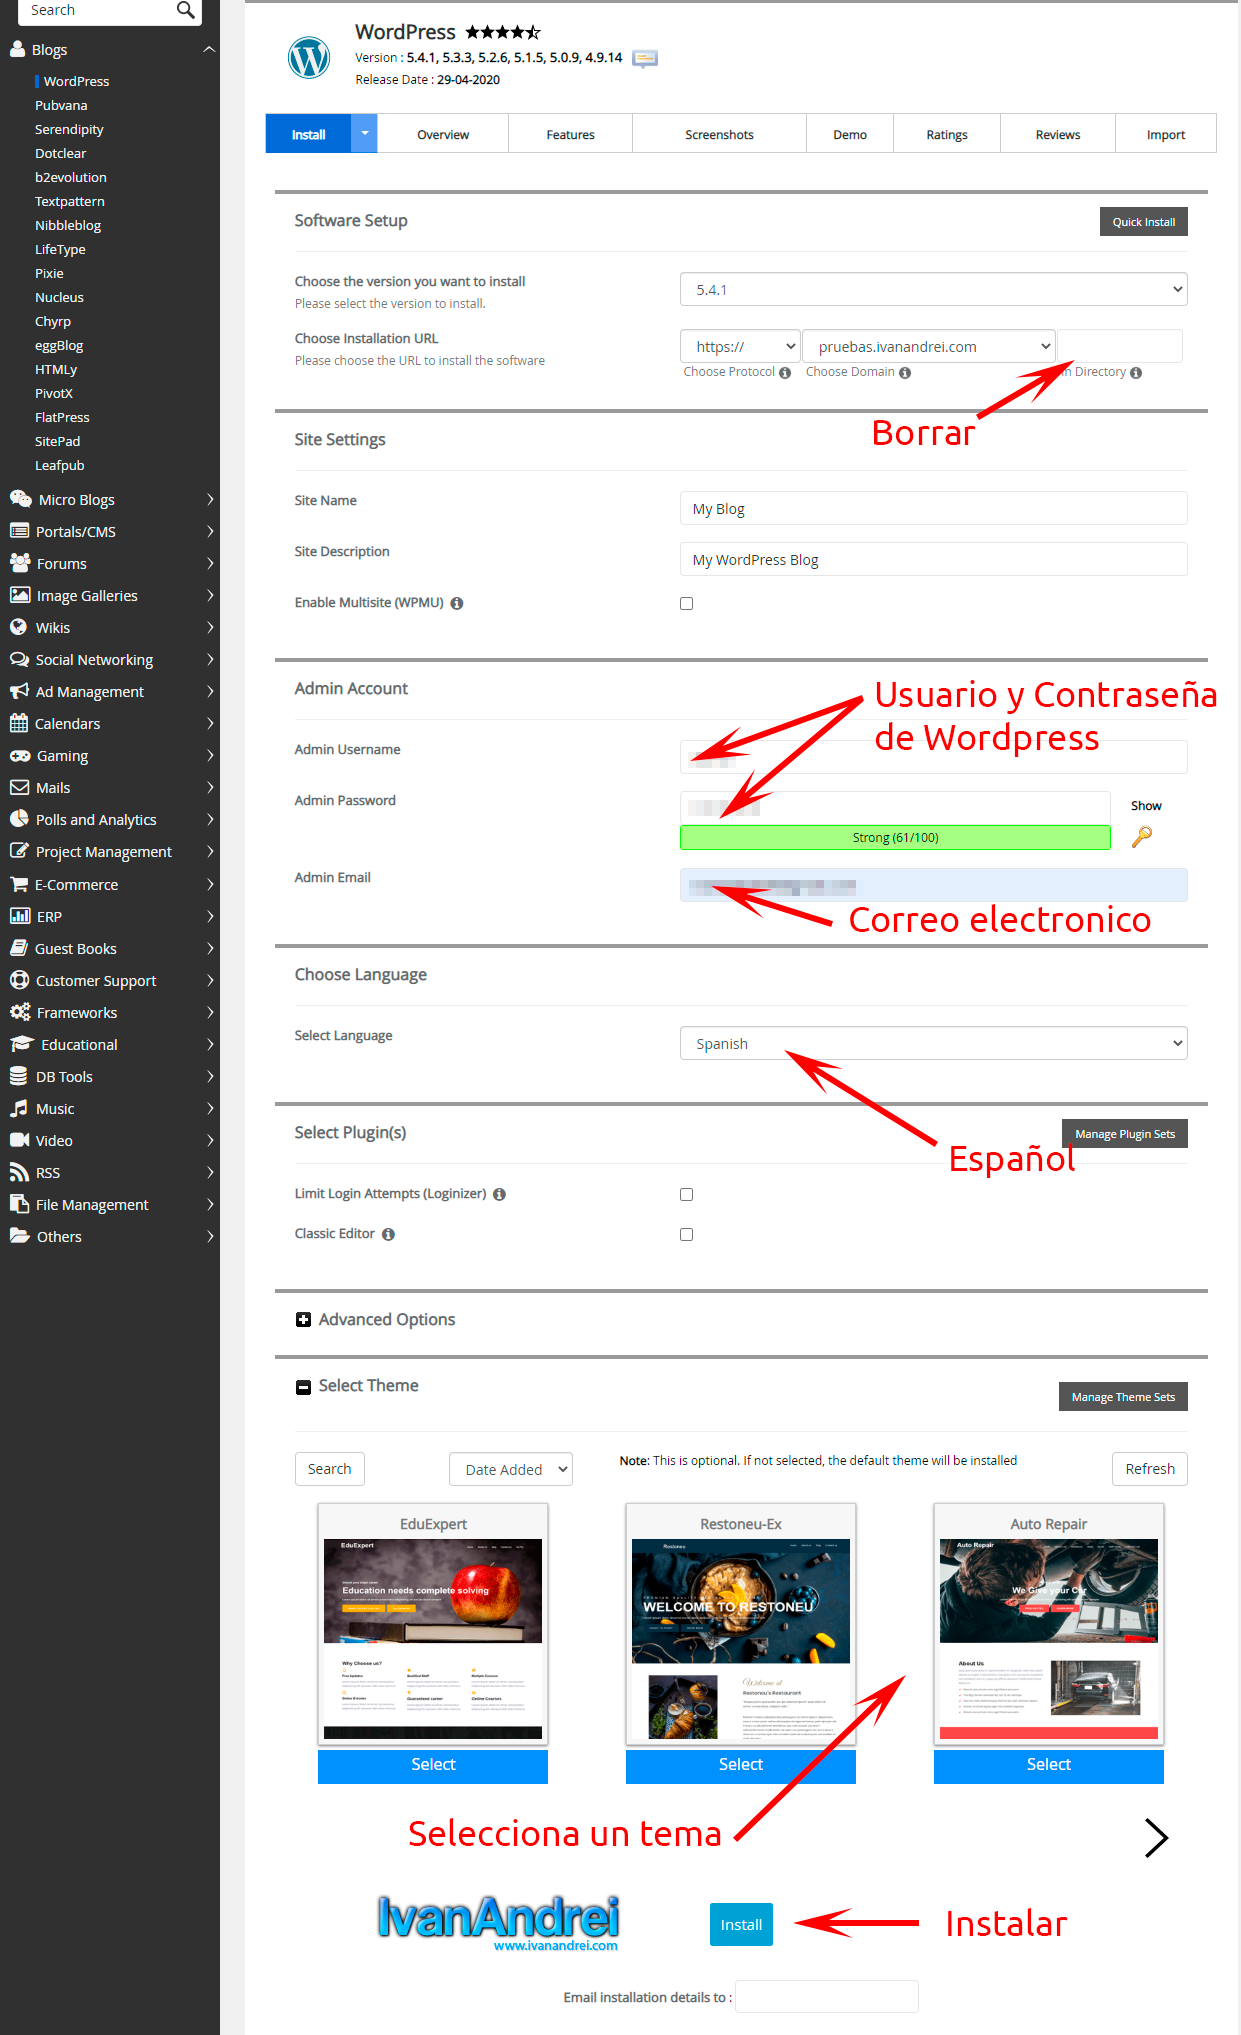
Task: Open the Demo tab
Action: (850, 134)
